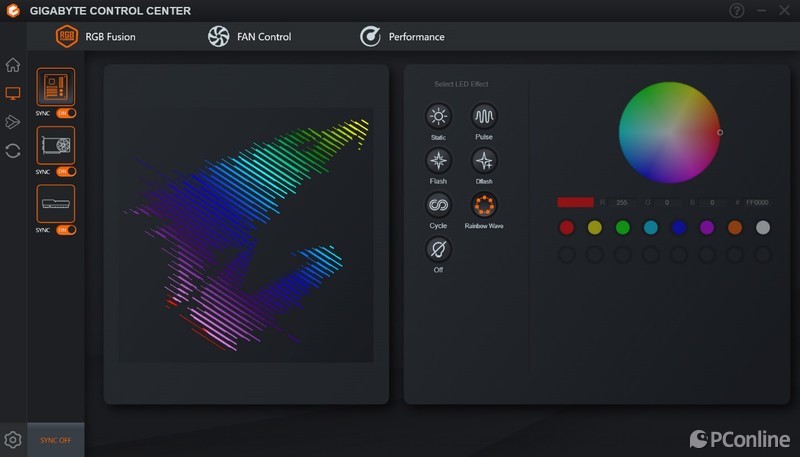Open the monitor sidebar icon
800x457 pixels.
13,93
